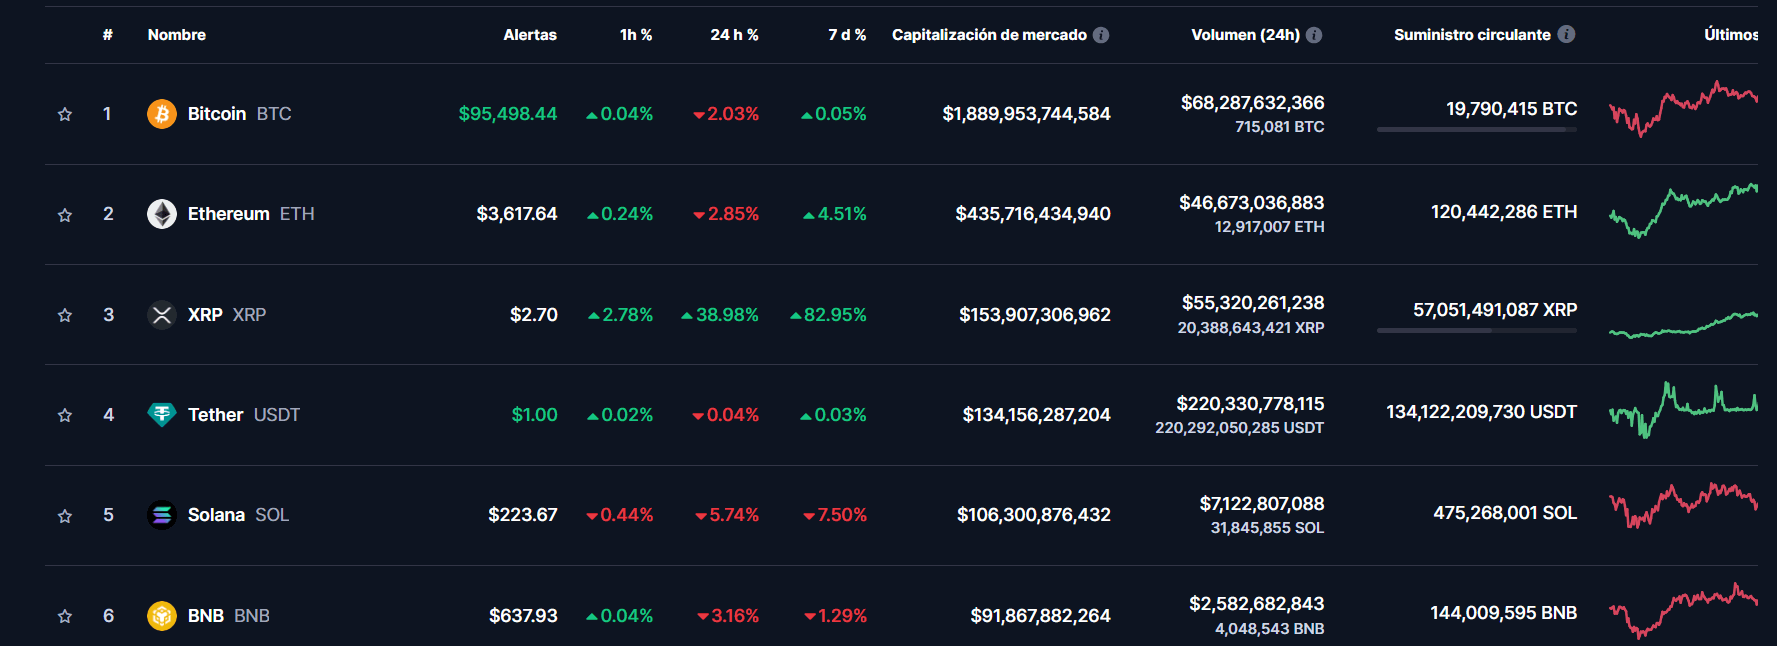Click Solana's price $223.67

pyautogui.click(x=523, y=515)
